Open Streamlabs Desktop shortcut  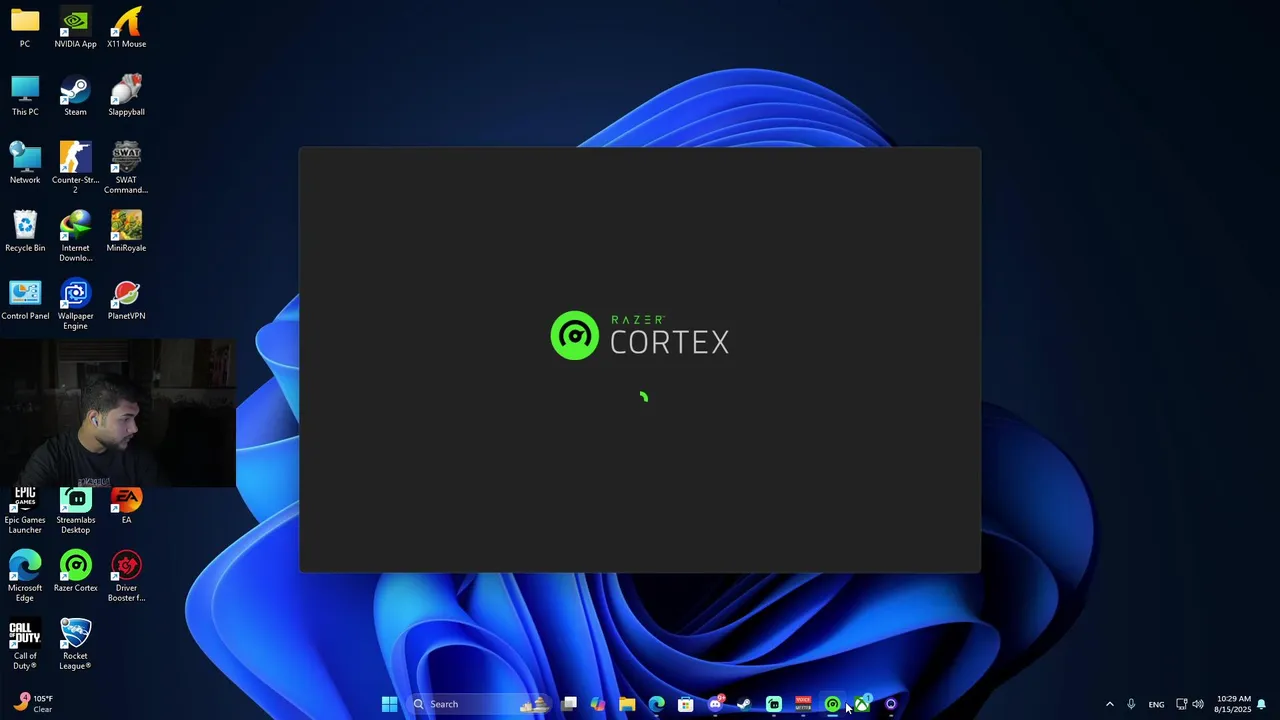pos(75,510)
